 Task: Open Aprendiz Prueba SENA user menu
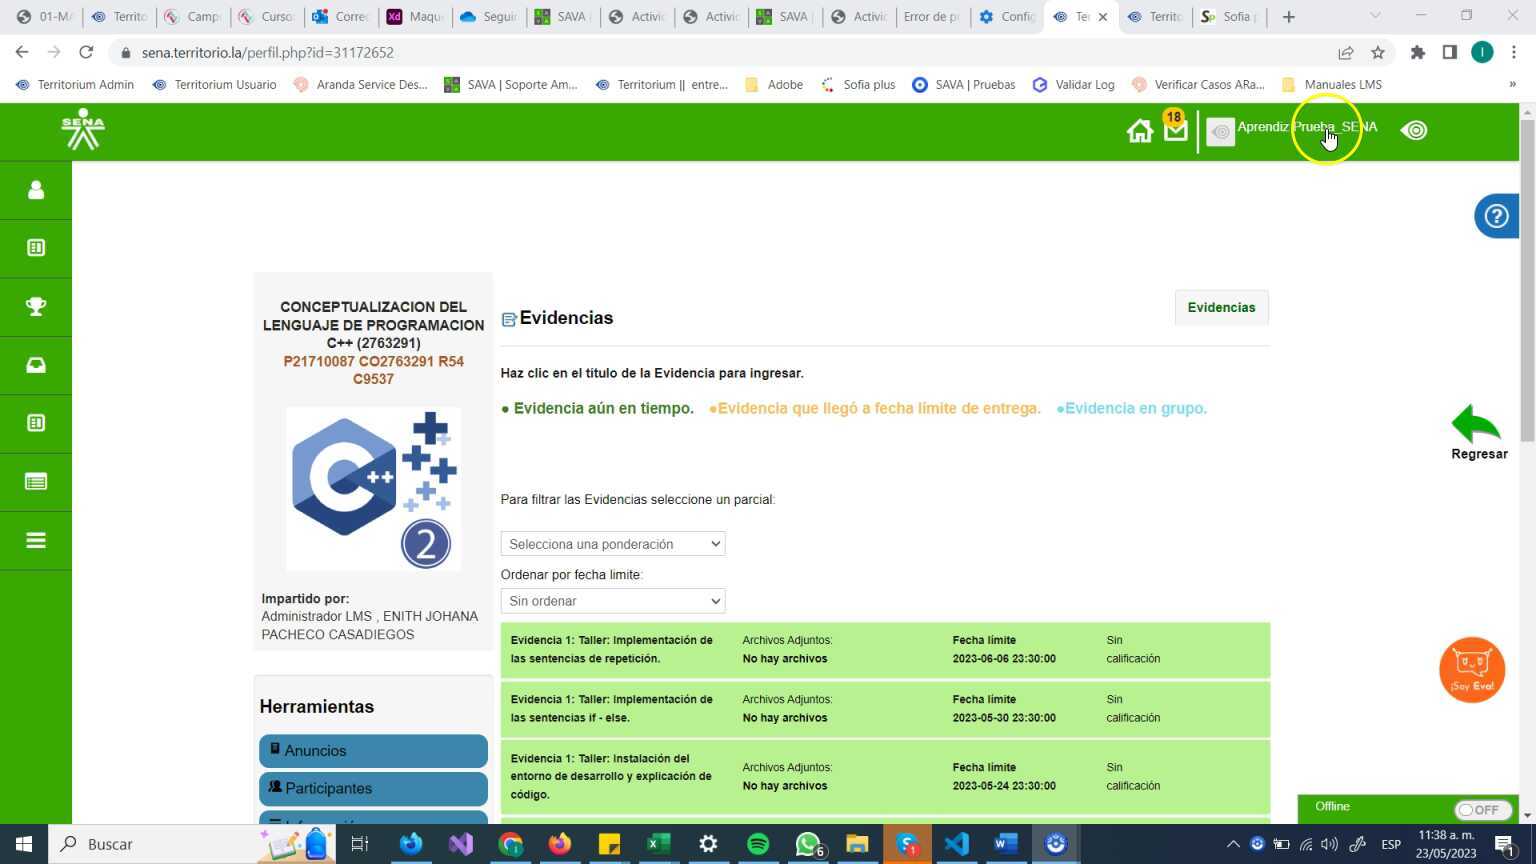[1307, 127]
